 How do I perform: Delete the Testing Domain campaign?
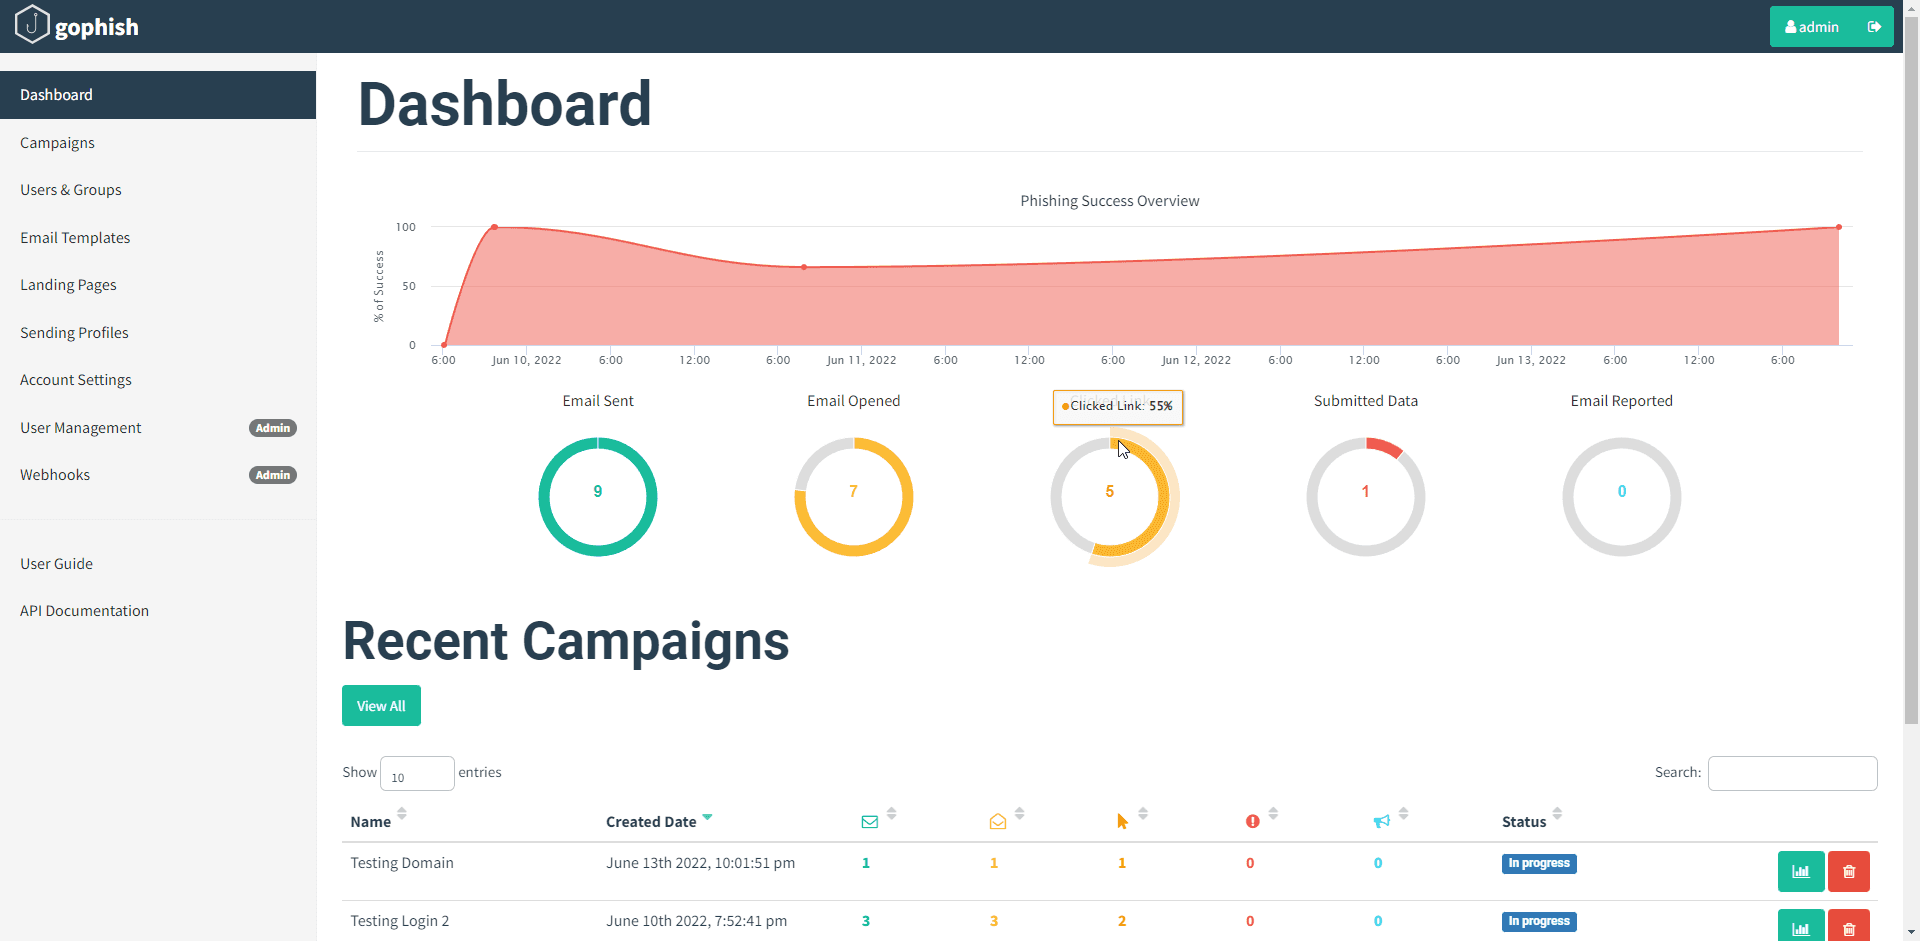point(1848,871)
